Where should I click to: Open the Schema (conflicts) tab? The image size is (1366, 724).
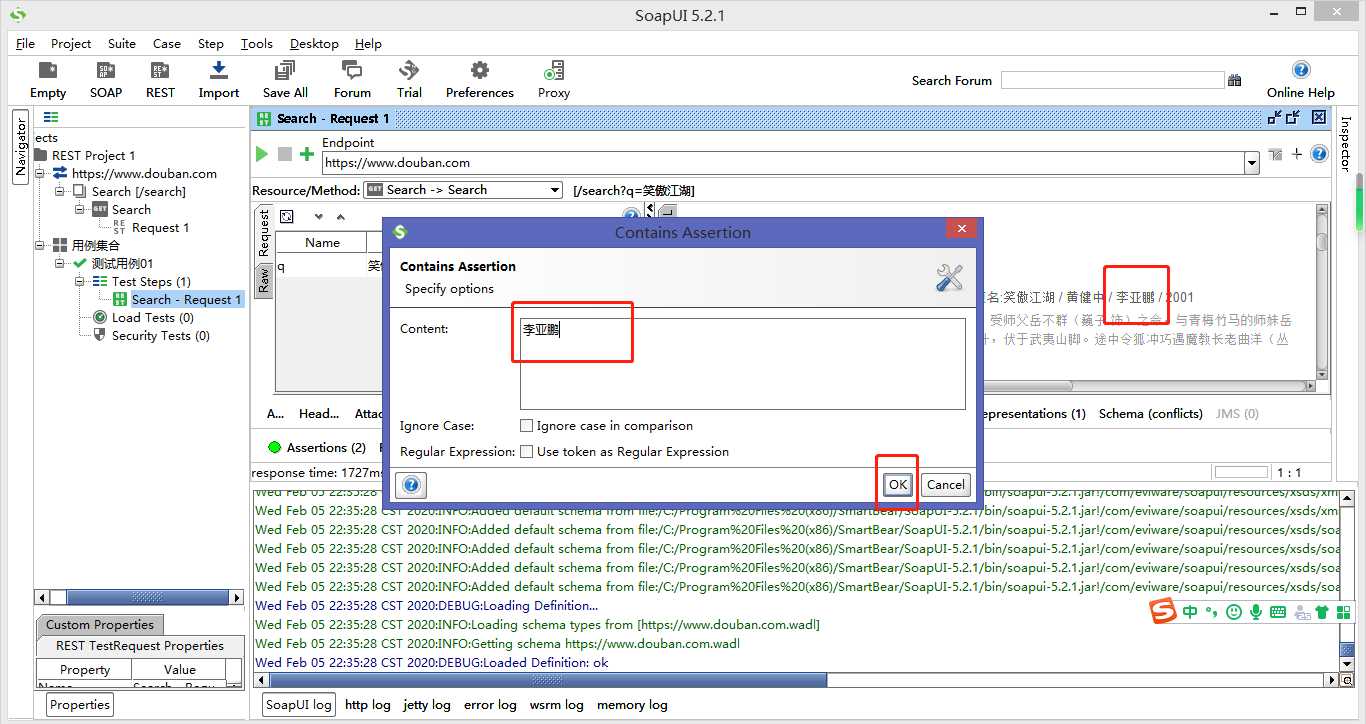tap(1150, 413)
